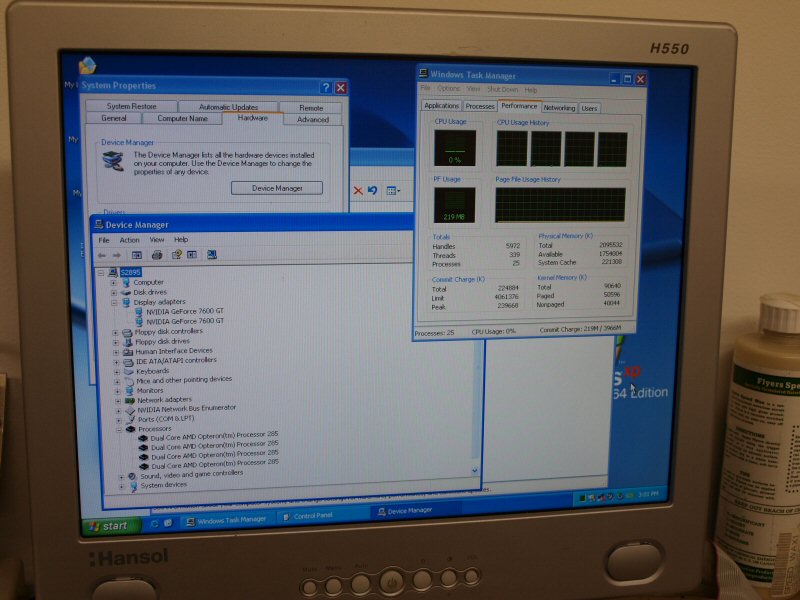
Task: Expand Sound, video and game controllers
Action: [121, 477]
